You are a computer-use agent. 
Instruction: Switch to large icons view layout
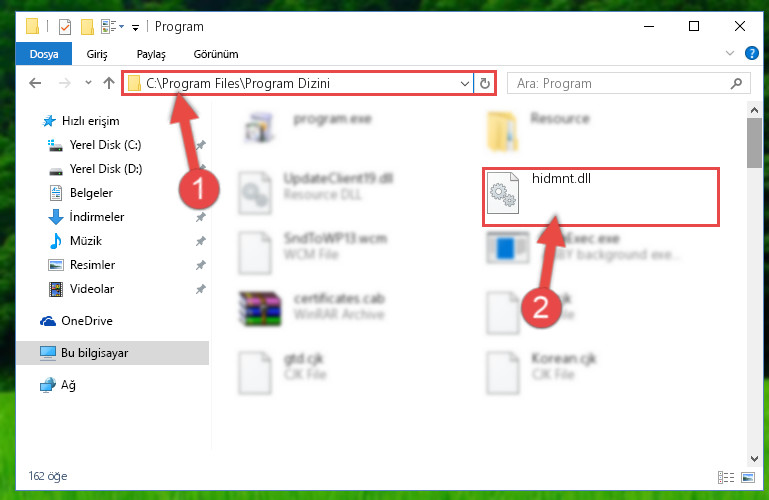click(748, 477)
